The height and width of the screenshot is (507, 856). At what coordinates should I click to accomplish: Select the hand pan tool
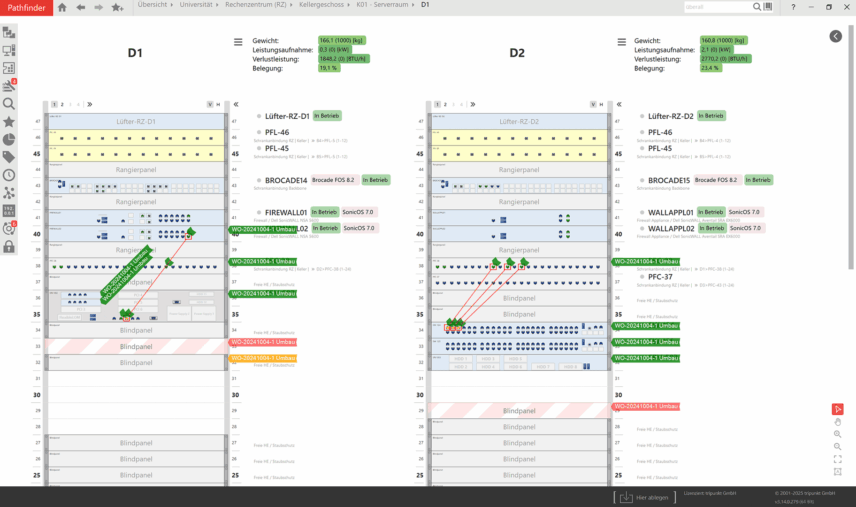837,422
